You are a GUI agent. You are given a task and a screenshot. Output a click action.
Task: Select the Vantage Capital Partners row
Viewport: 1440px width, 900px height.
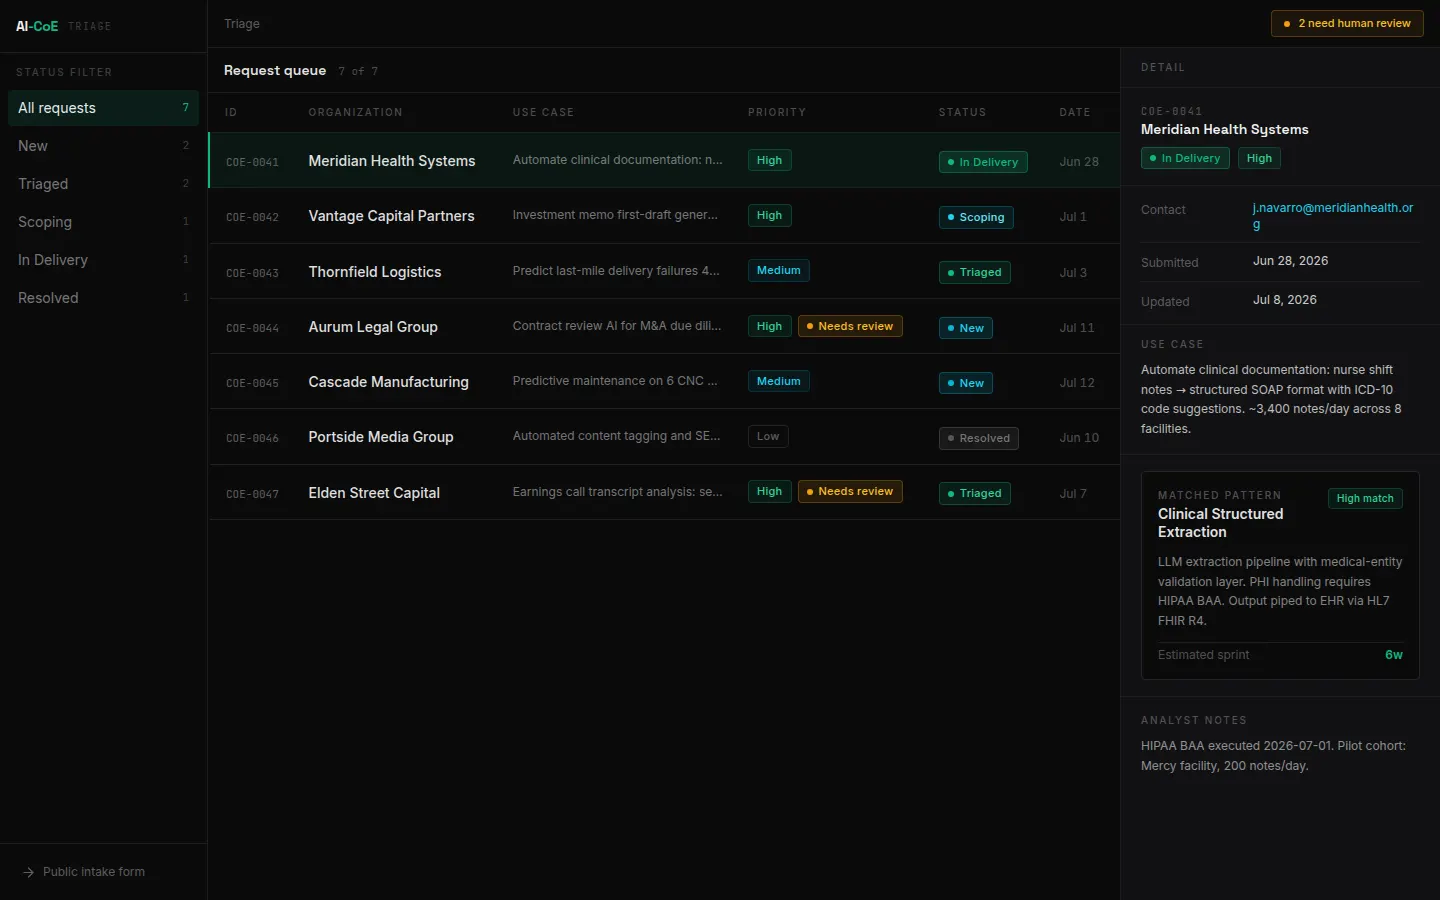click(664, 216)
